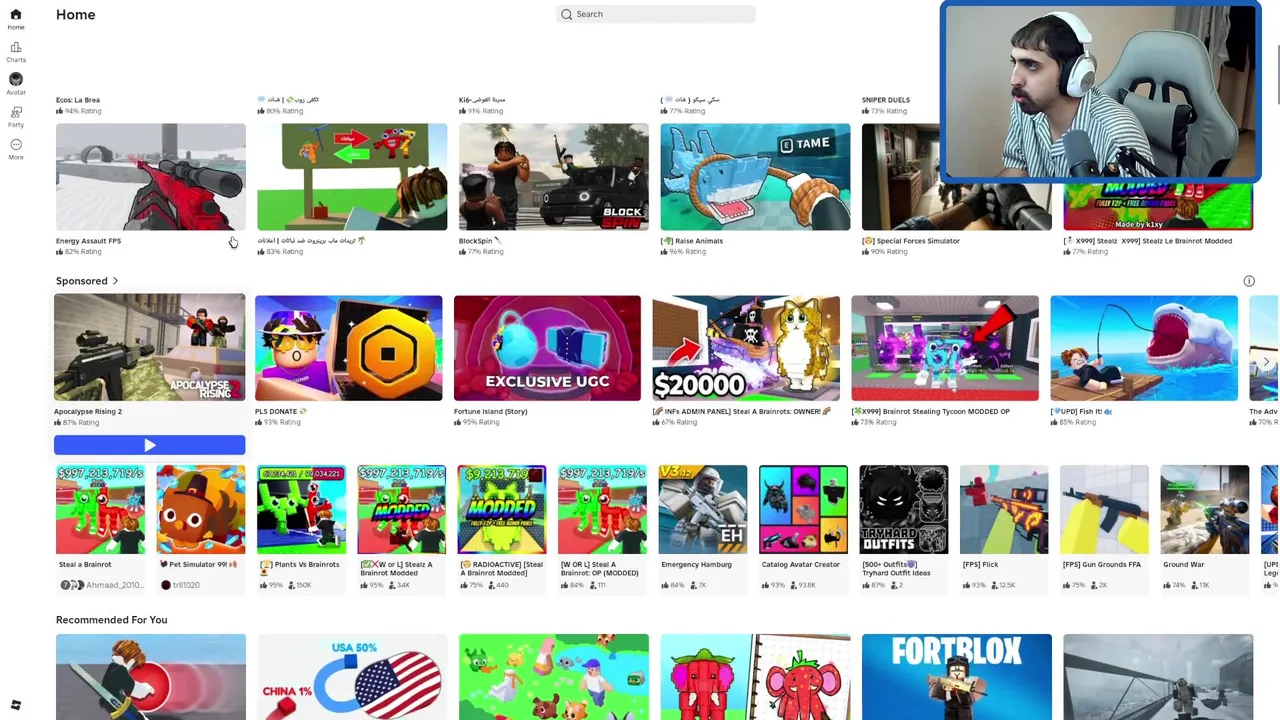Open BlockSpin game thumbnail
Screen dimensions: 1280x720
[553, 177]
